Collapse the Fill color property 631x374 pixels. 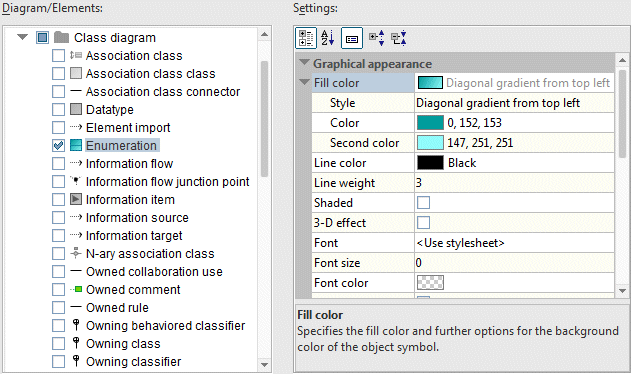(304, 82)
